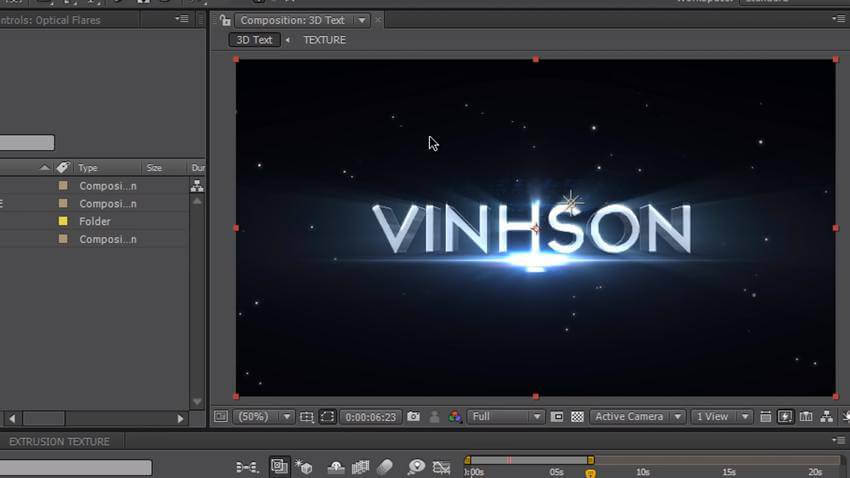850x478 pixels.
Task: Open the Active Camera view dropdown
Action: pos(638,416)
